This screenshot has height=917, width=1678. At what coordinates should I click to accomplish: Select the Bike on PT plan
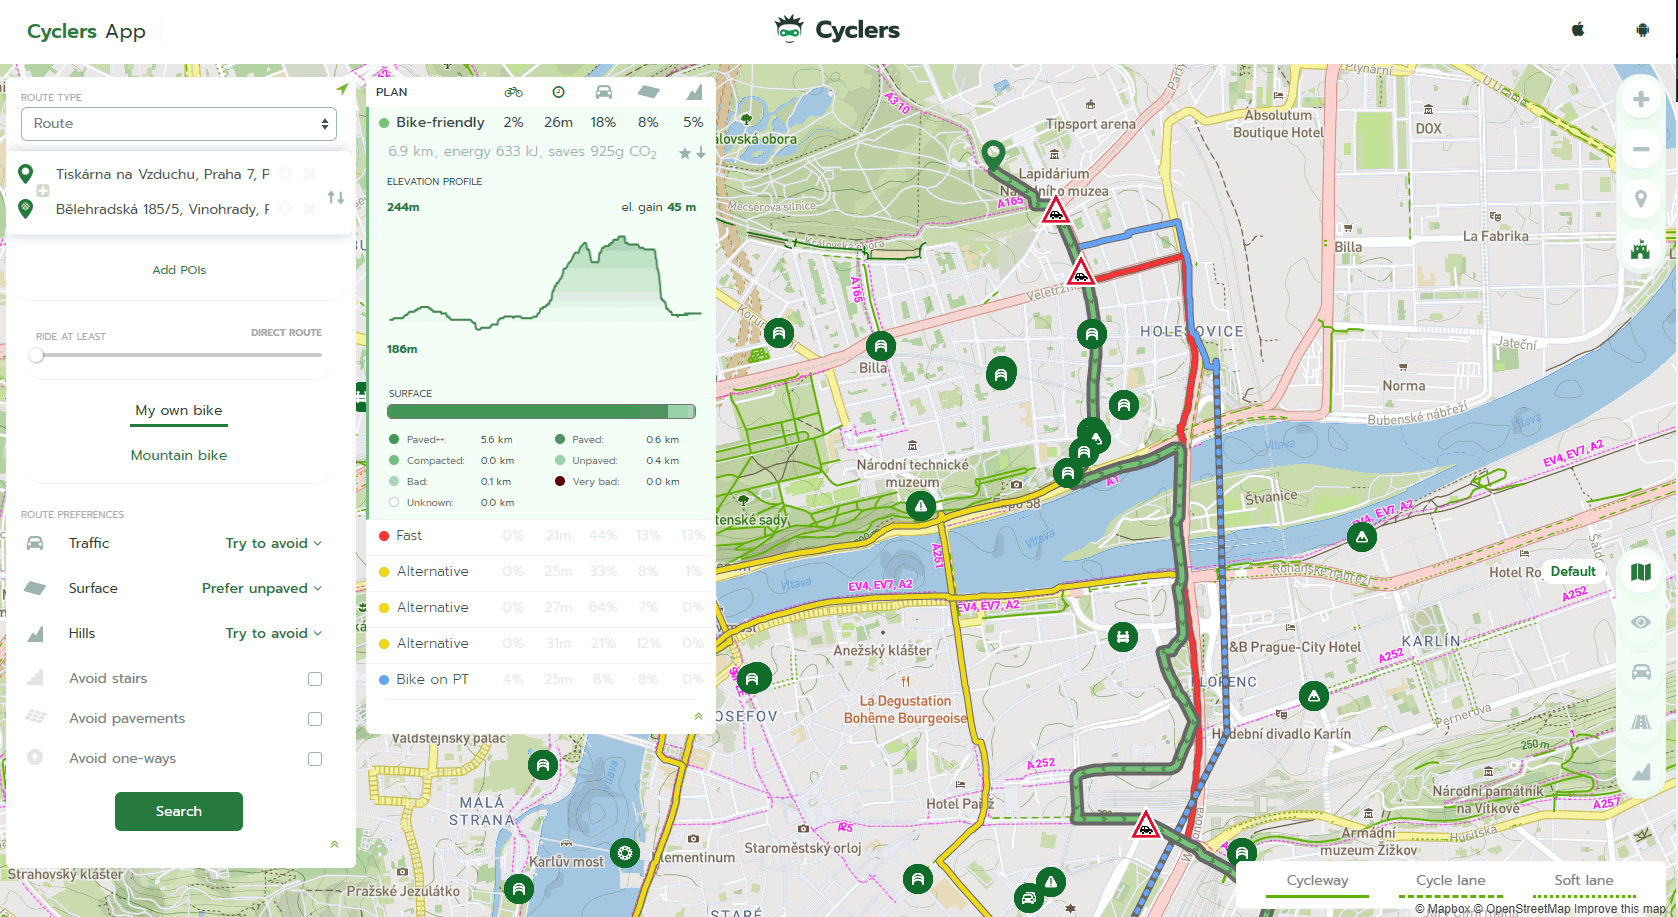[x=432, y=680]
